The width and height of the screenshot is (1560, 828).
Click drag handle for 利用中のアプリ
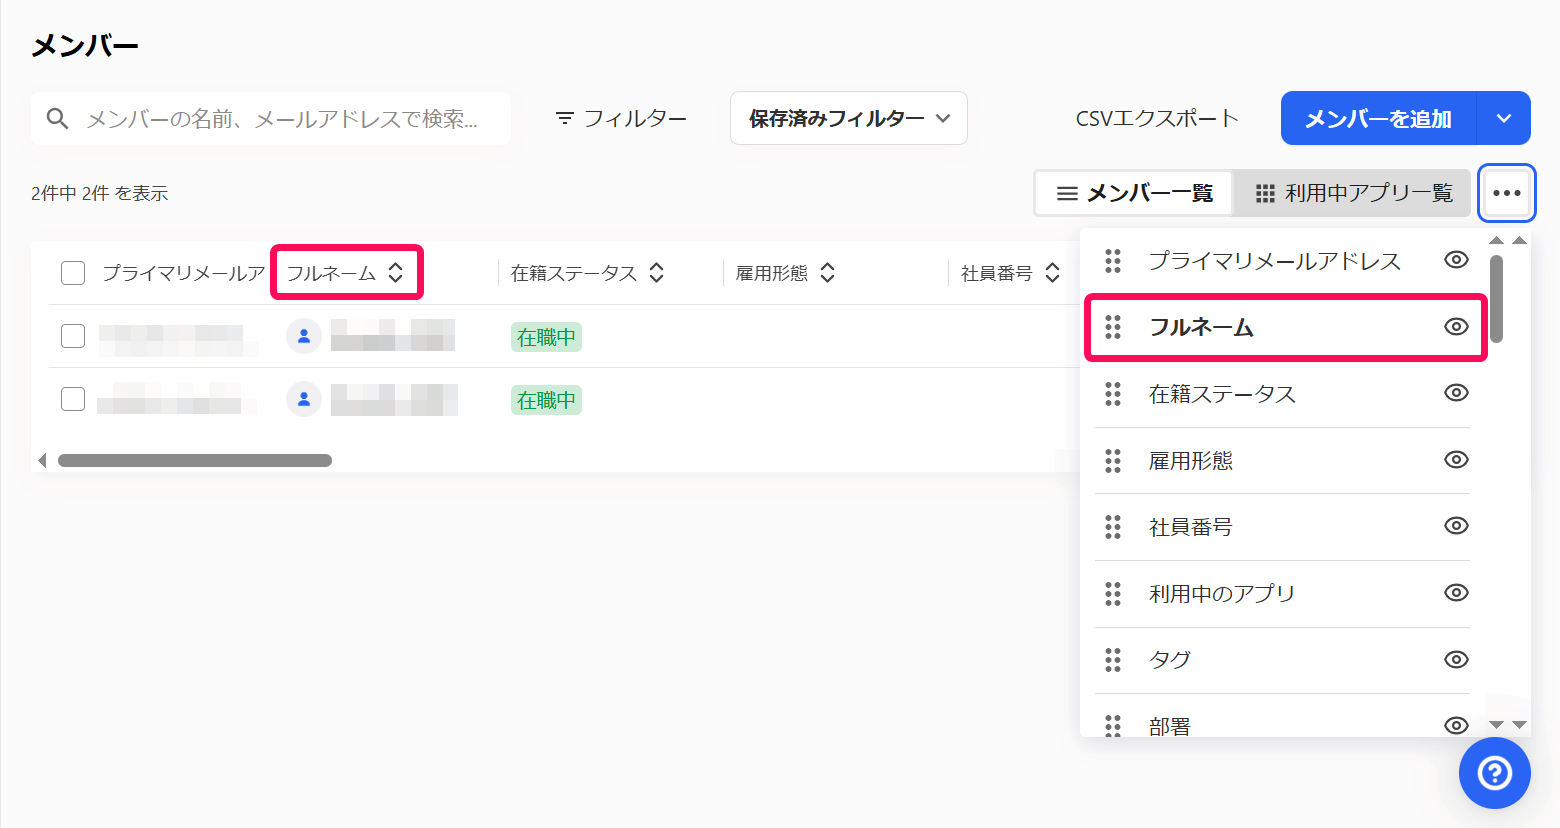click(1113, 594)
